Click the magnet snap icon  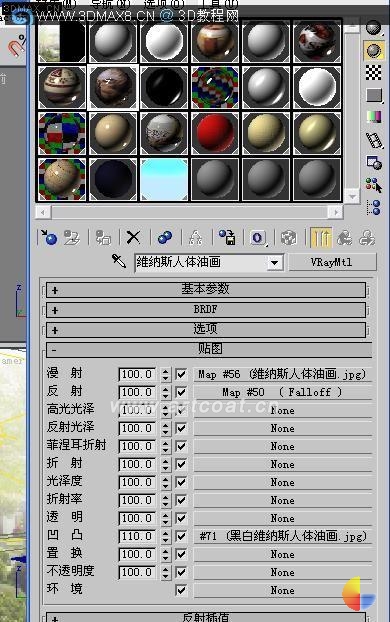pos(16,47)
